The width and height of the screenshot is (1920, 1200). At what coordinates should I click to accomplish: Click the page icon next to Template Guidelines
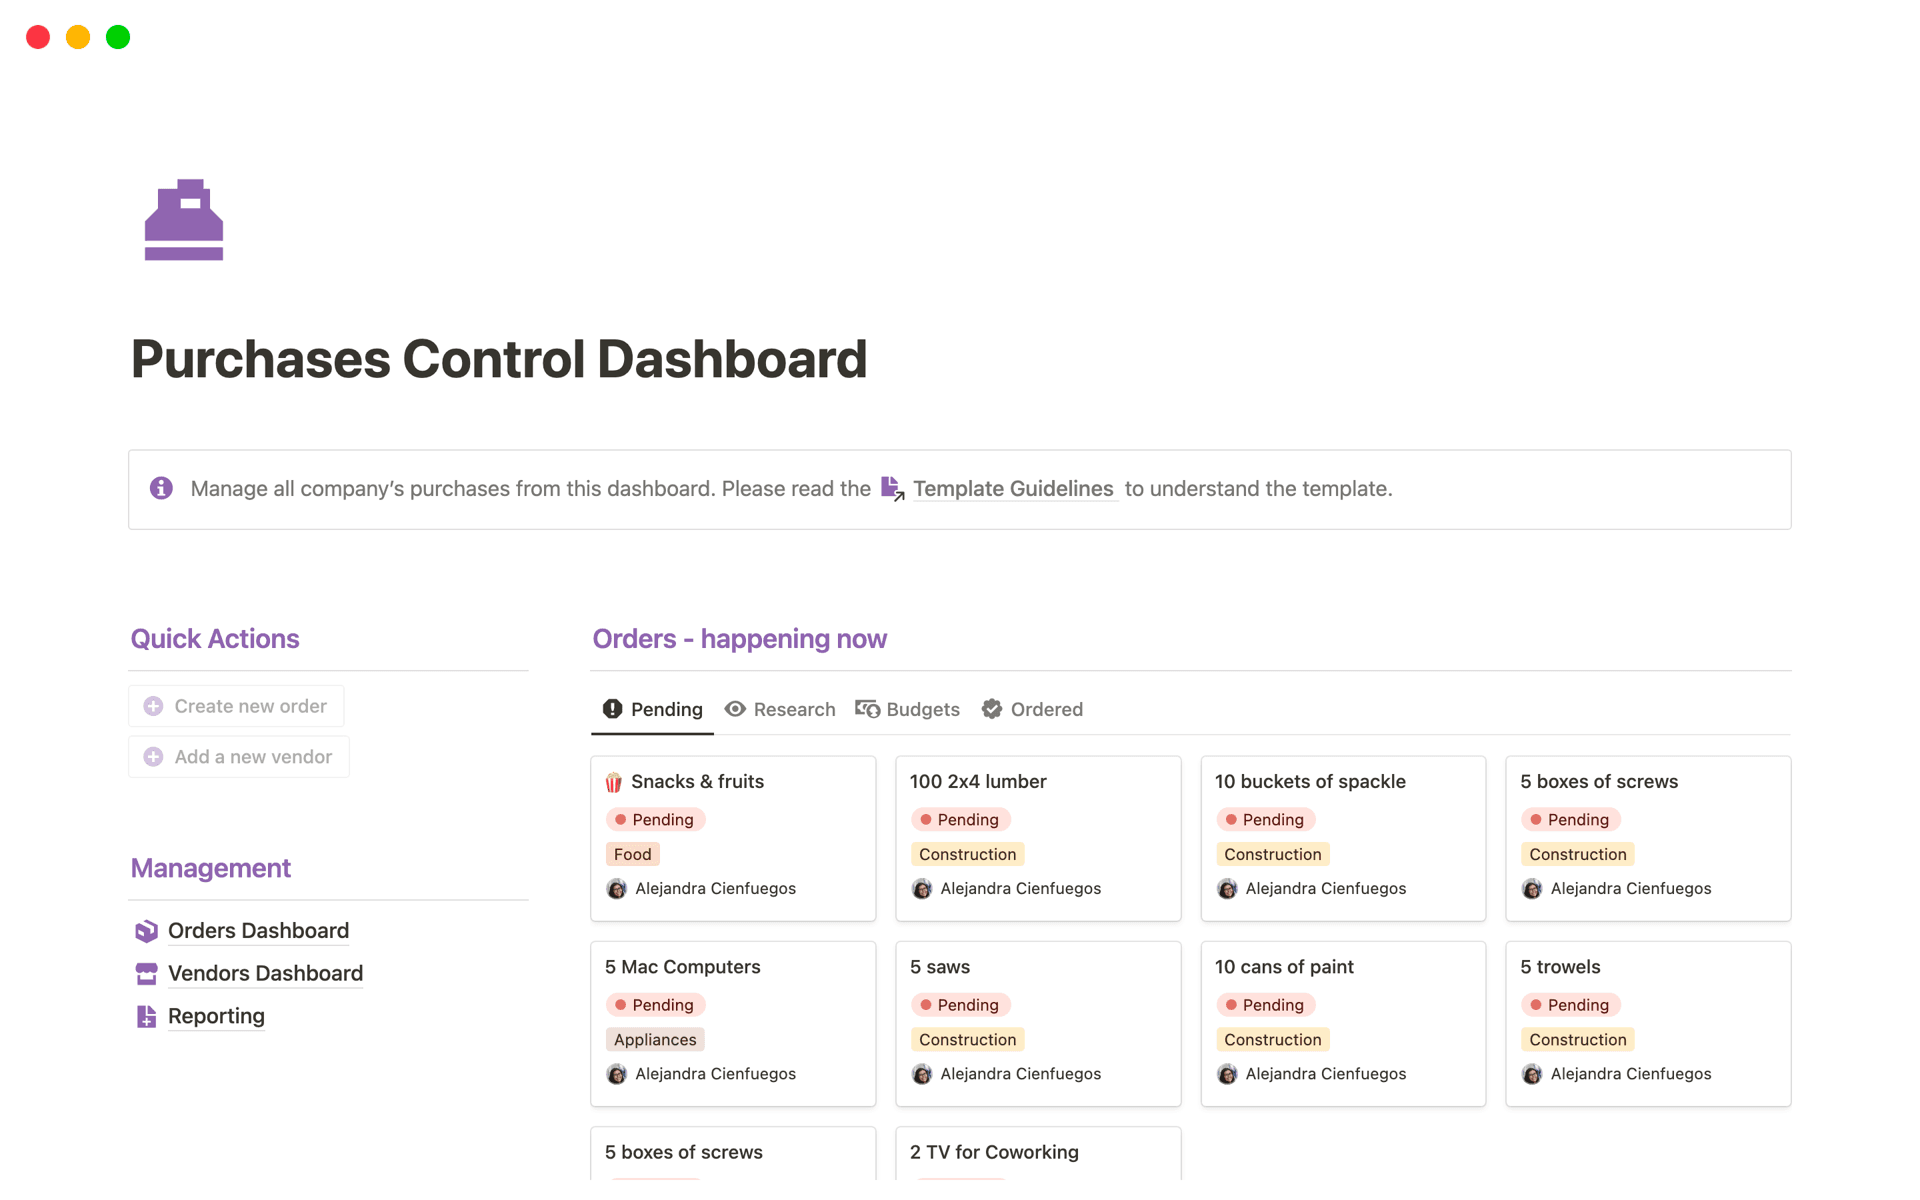pyautogui.click(x=891, y=488)
